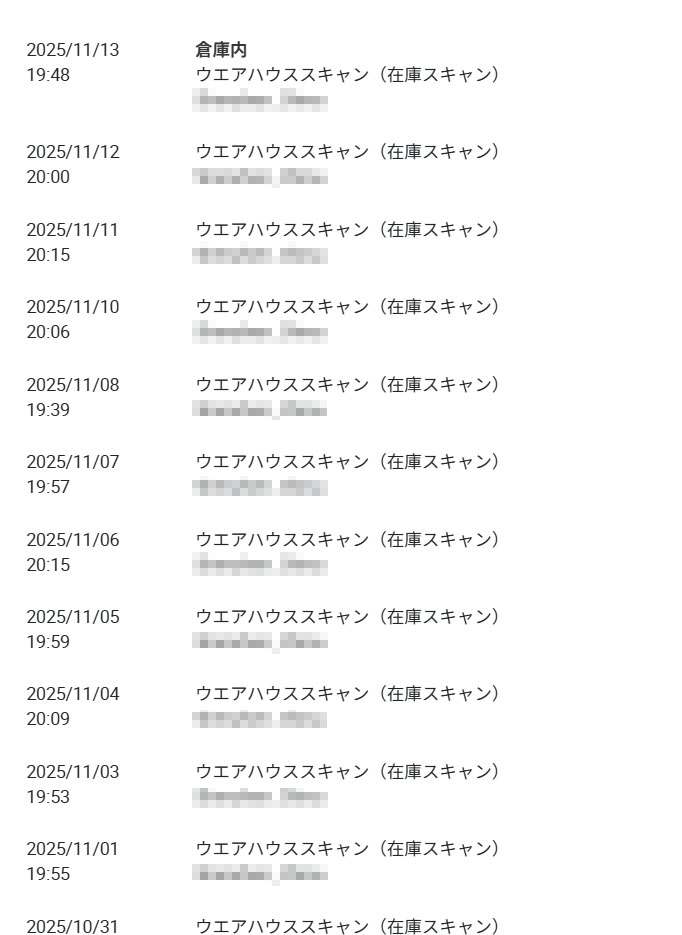This screenshot has width=682, height=935.
Task: Click the 倉庫内 status heading
Action: tap(221, 50)
